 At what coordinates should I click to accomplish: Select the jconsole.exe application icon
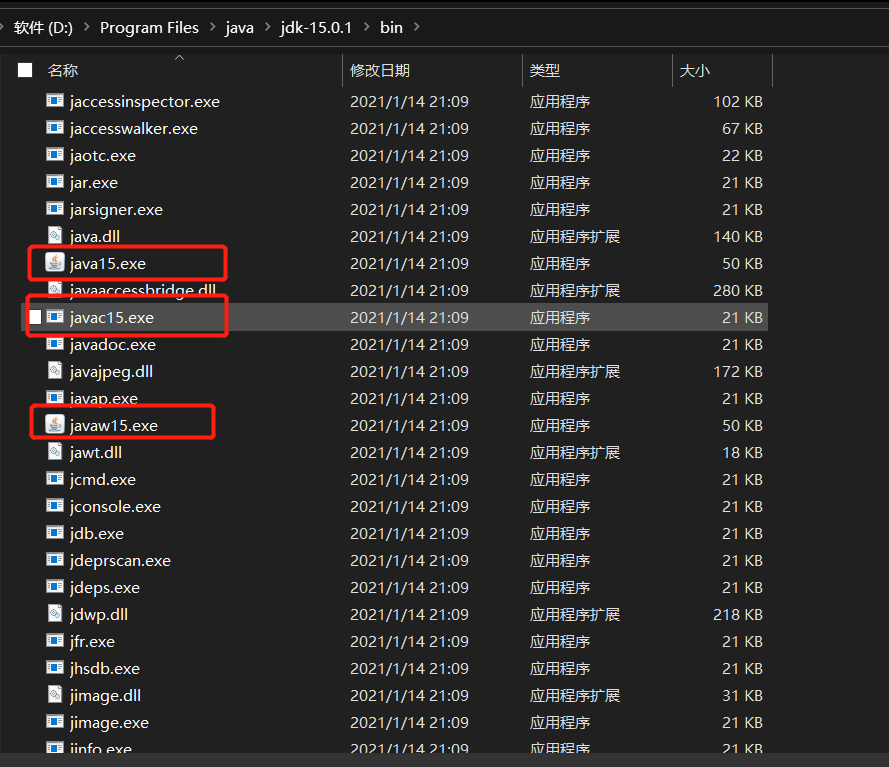[54, 506]
